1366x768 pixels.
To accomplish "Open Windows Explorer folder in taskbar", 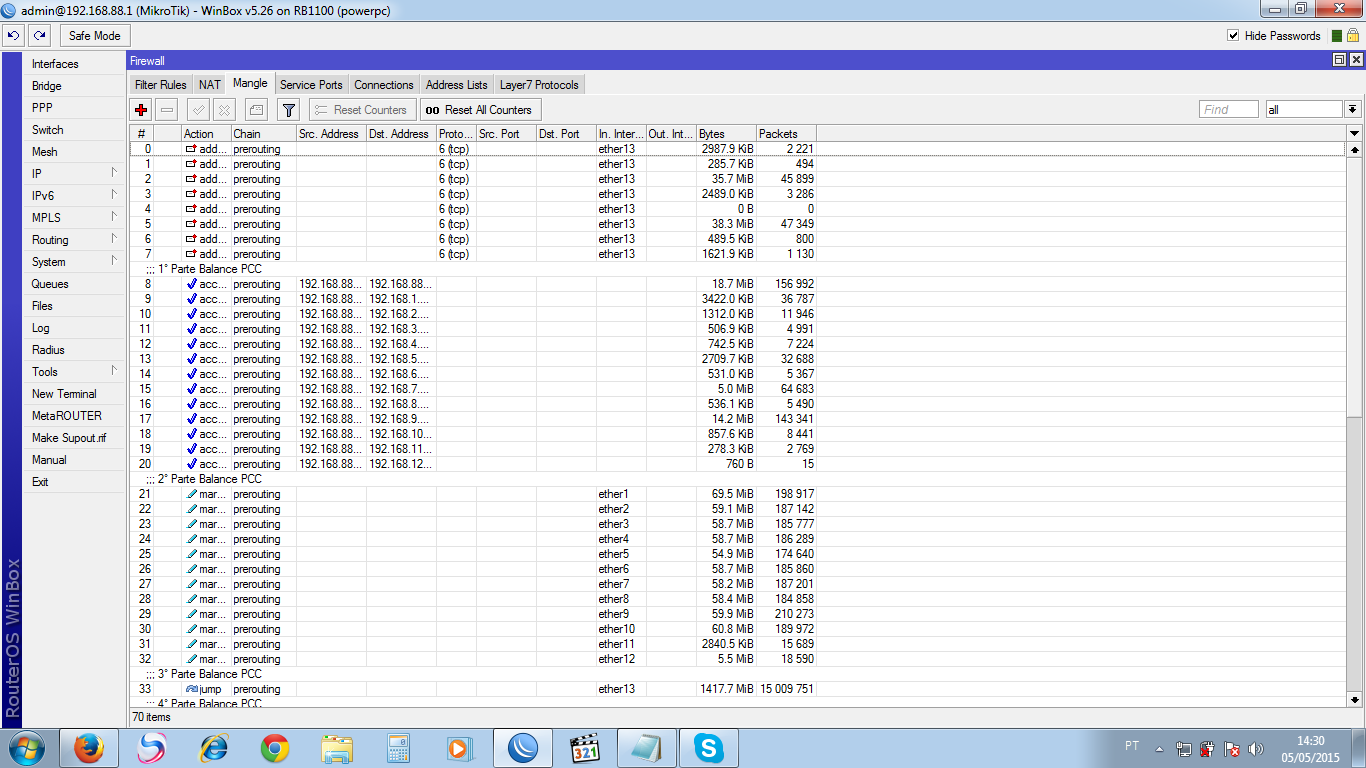I will 337,748.
